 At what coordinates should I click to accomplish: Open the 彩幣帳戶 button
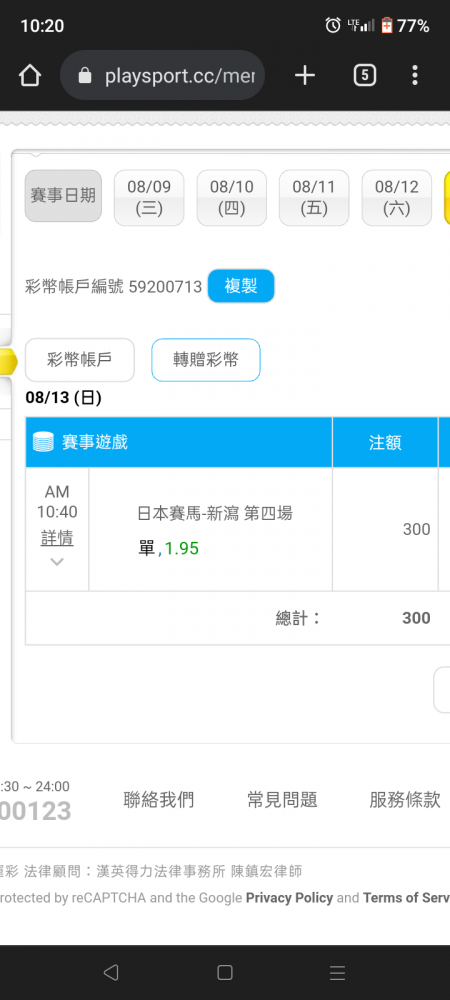point(80,360)
